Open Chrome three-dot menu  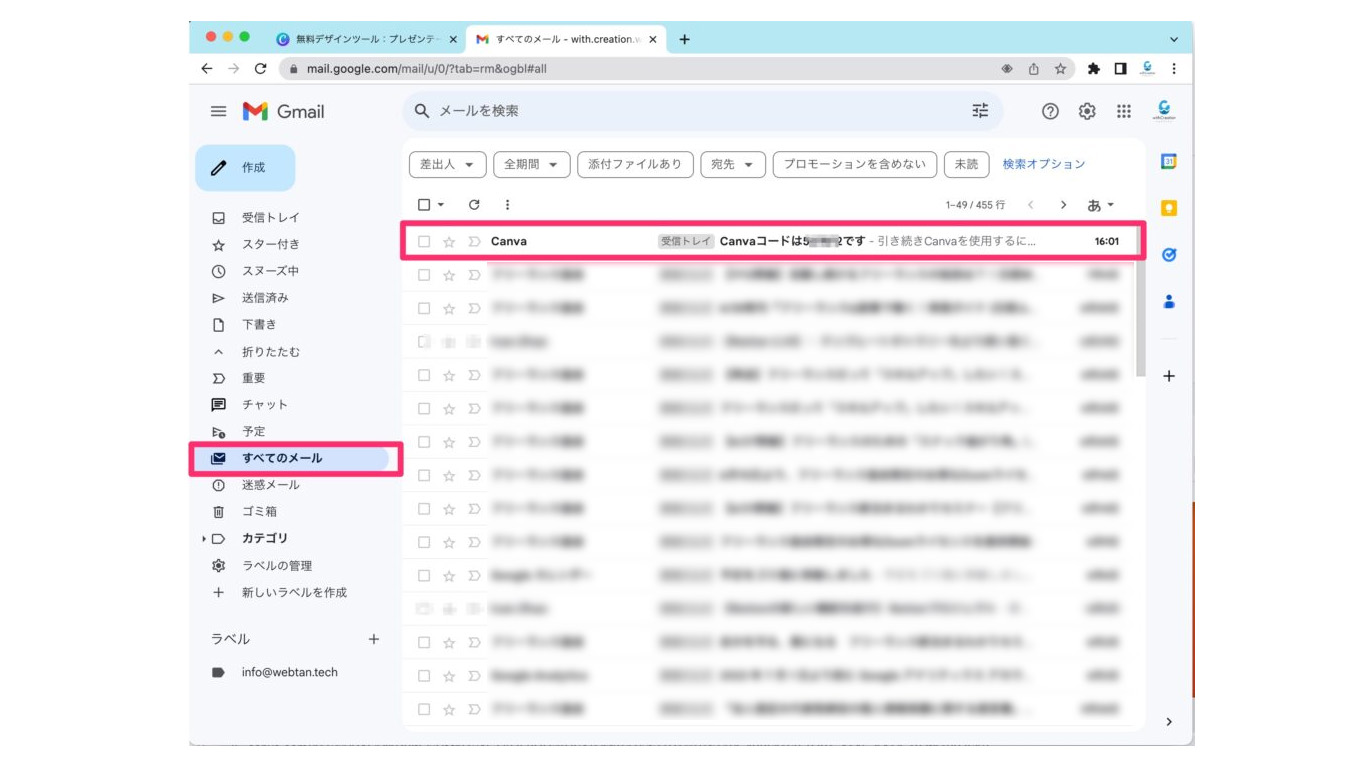point(1174,69)
